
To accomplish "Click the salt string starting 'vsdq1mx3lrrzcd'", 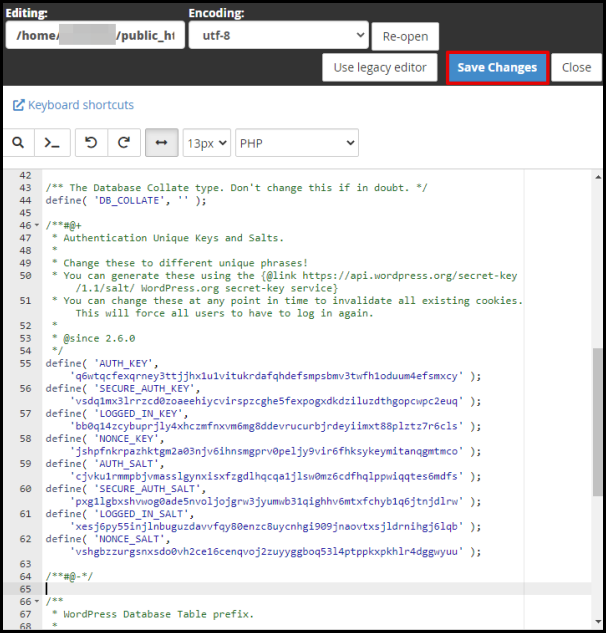I will 266,401.
